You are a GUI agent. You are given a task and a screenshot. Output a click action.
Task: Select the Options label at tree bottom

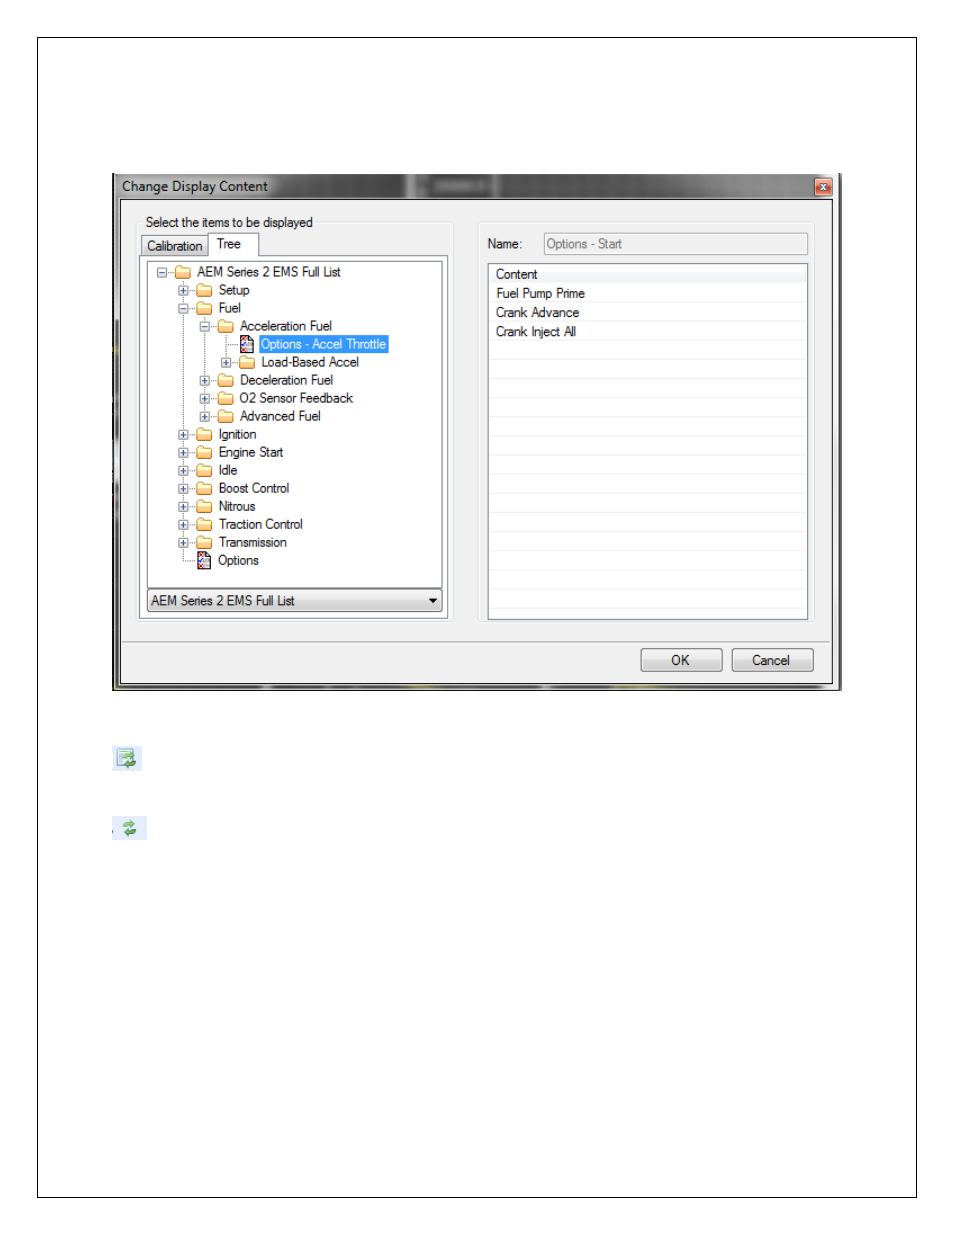coord(238,560)
